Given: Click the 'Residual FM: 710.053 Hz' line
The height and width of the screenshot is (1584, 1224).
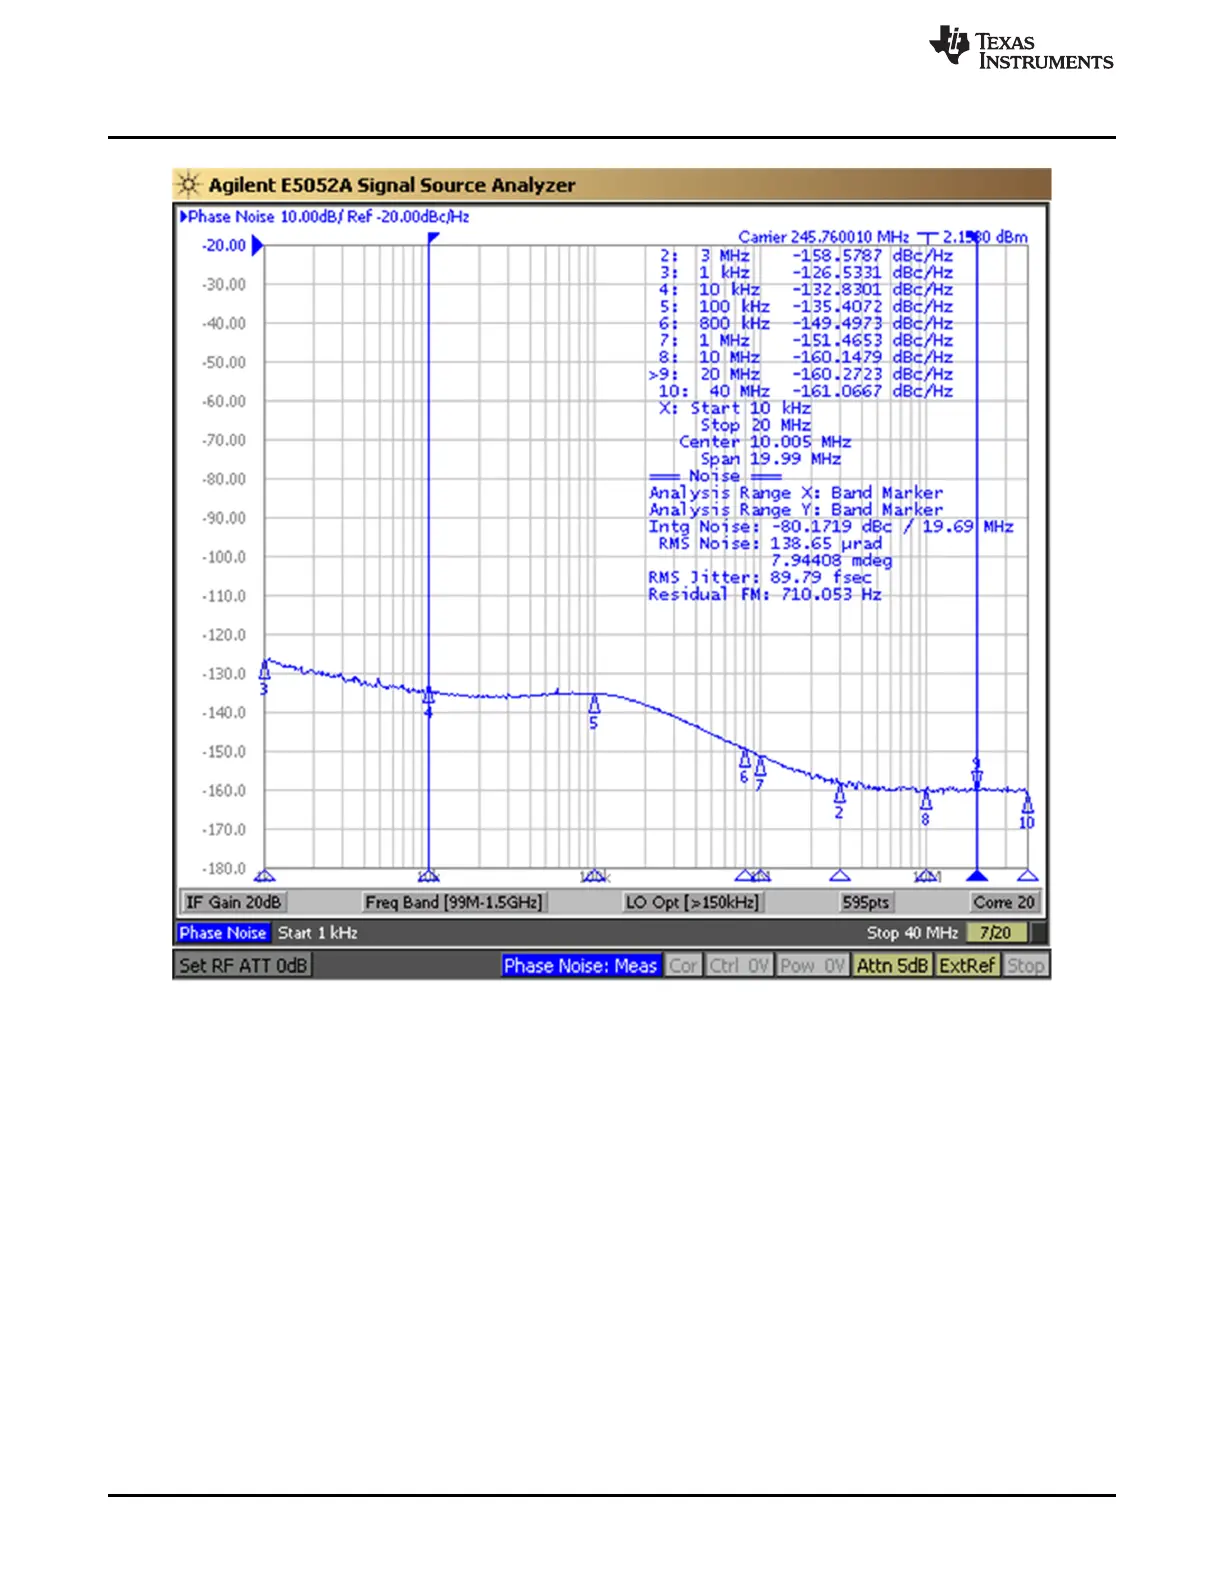Looking at the screenshot, I should click(x=765, y=595).
